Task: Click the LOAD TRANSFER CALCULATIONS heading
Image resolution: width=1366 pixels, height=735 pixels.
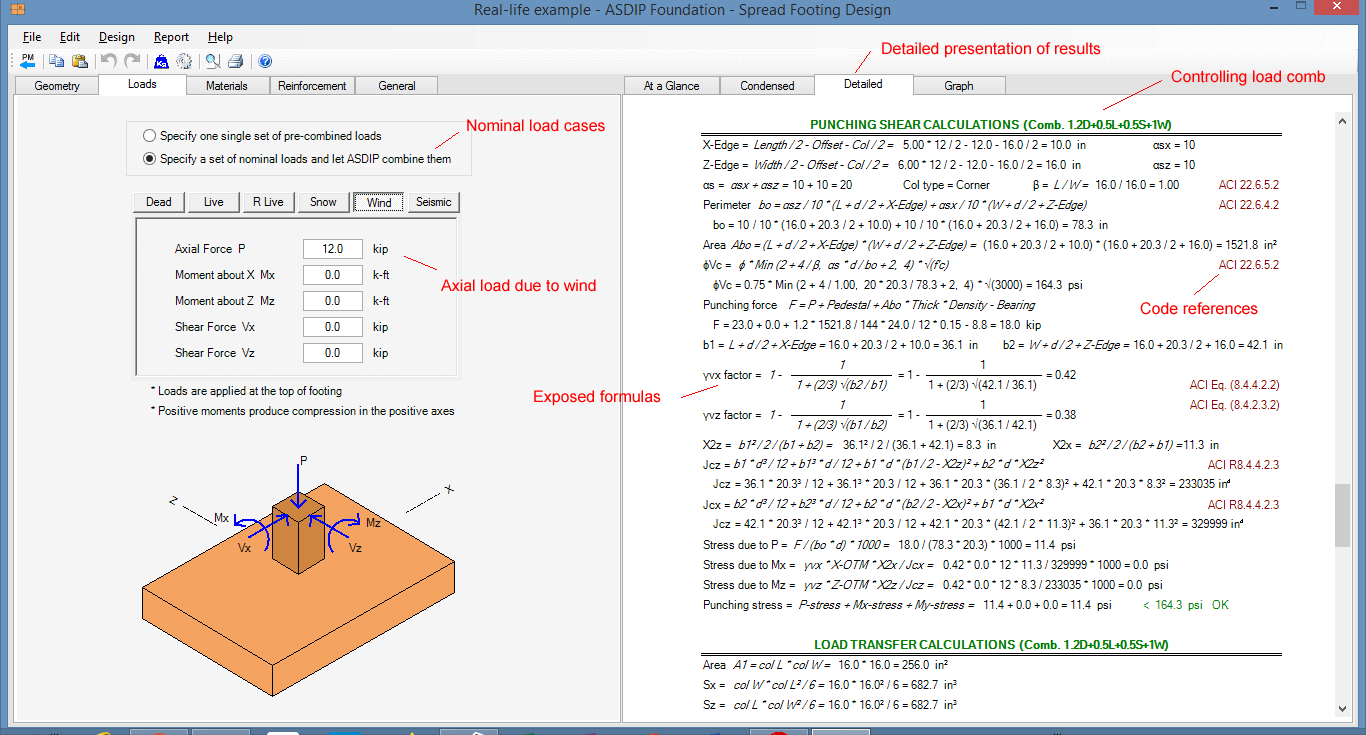Action: 991,645
